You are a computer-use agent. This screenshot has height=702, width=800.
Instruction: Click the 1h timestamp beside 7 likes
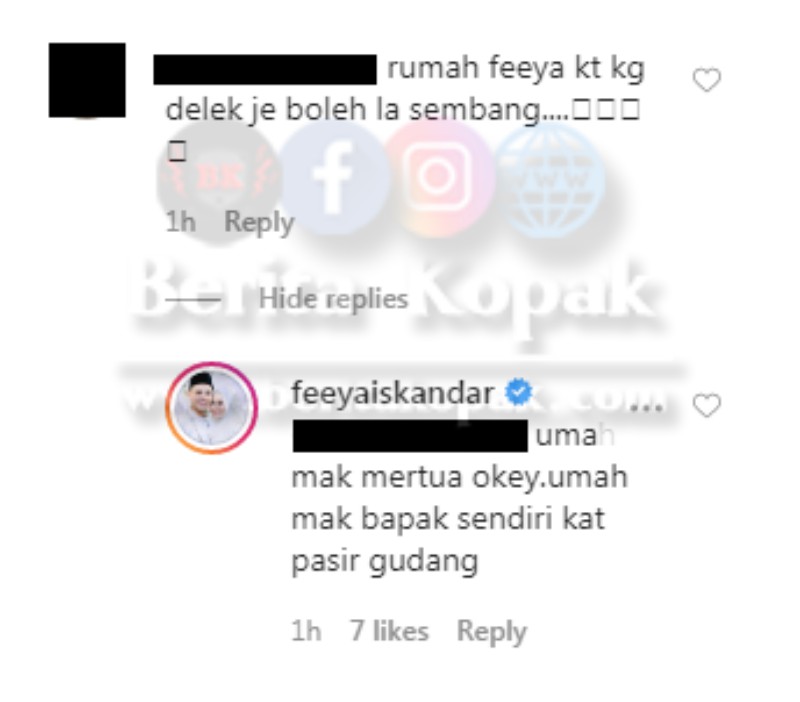pos(306,631)
